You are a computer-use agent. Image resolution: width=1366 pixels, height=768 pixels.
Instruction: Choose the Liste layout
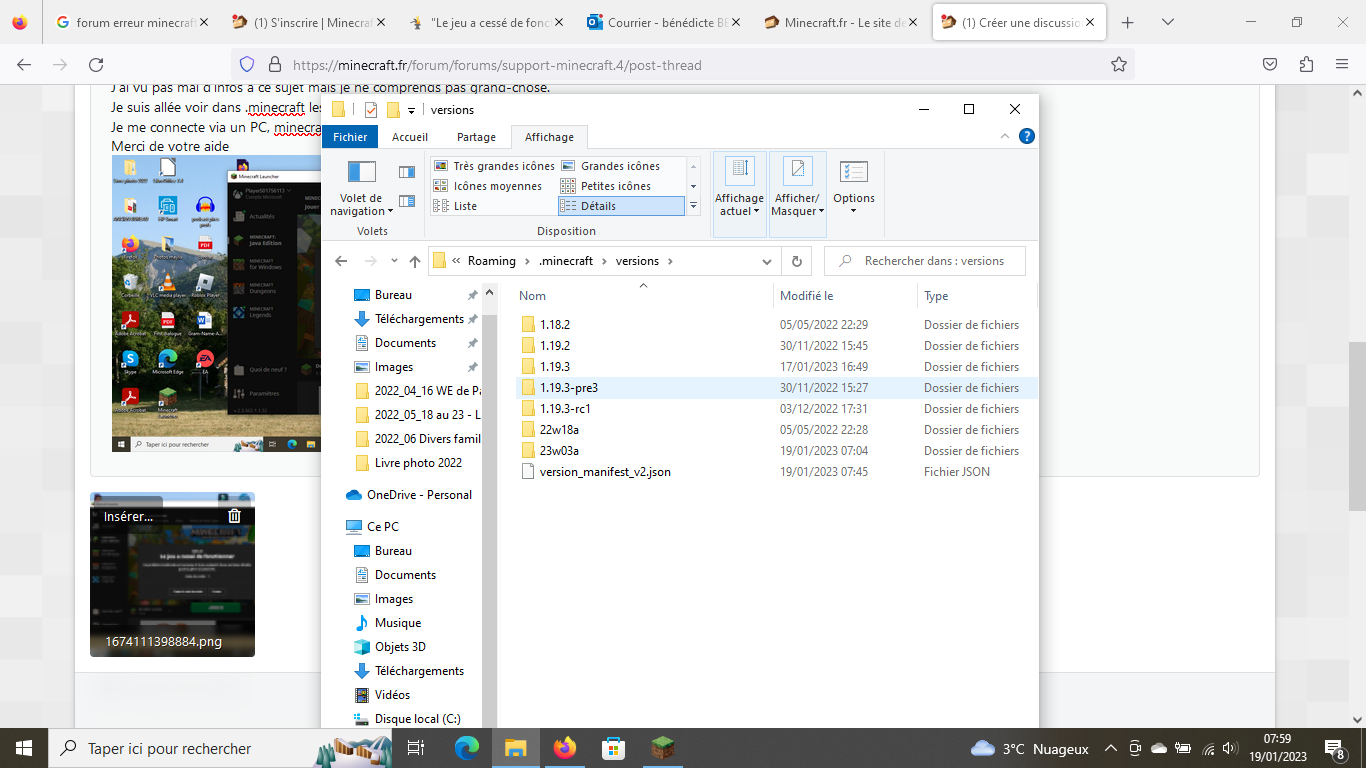(x=455, y=206)
